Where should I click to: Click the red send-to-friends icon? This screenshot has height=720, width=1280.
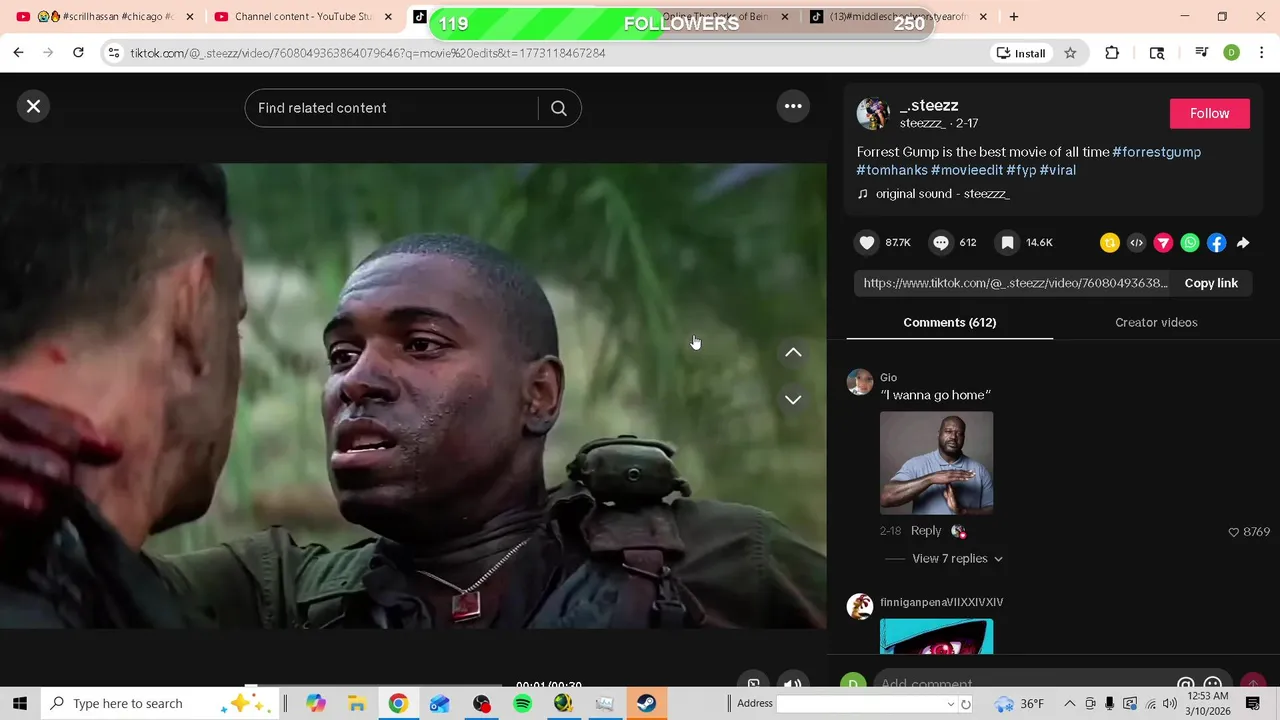coord(1163,242)
